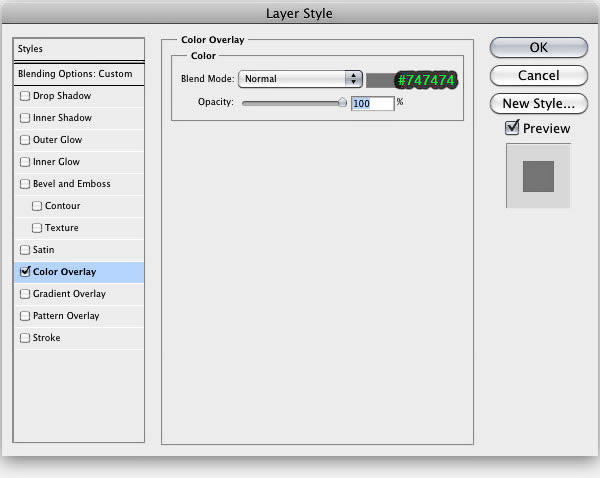
Task: Check the Bevel and Emboss box
Action: point(25,184)
